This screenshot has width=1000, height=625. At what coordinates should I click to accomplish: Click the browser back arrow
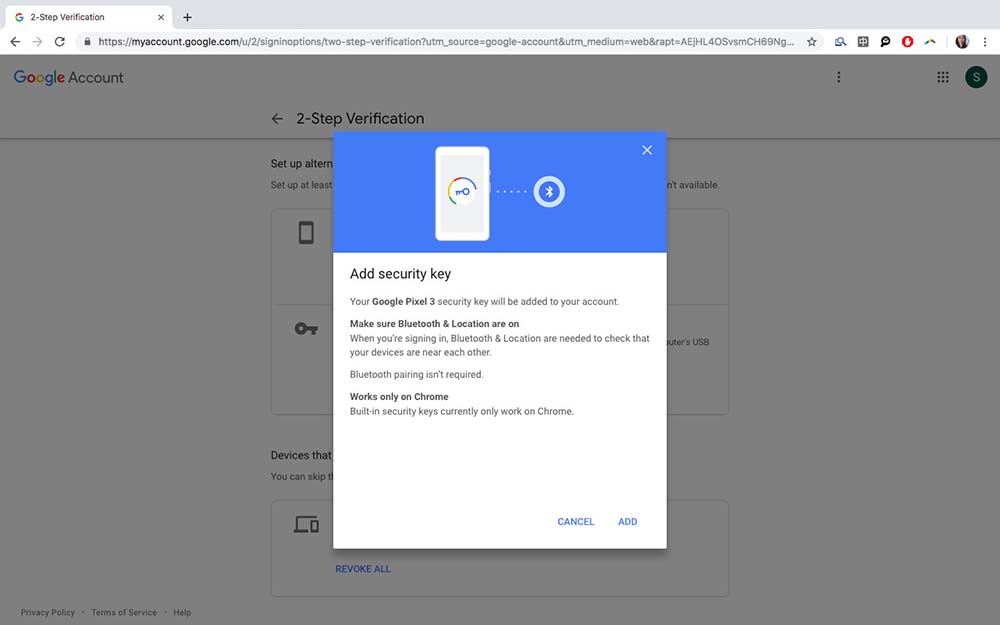click(x=15, y=41)
